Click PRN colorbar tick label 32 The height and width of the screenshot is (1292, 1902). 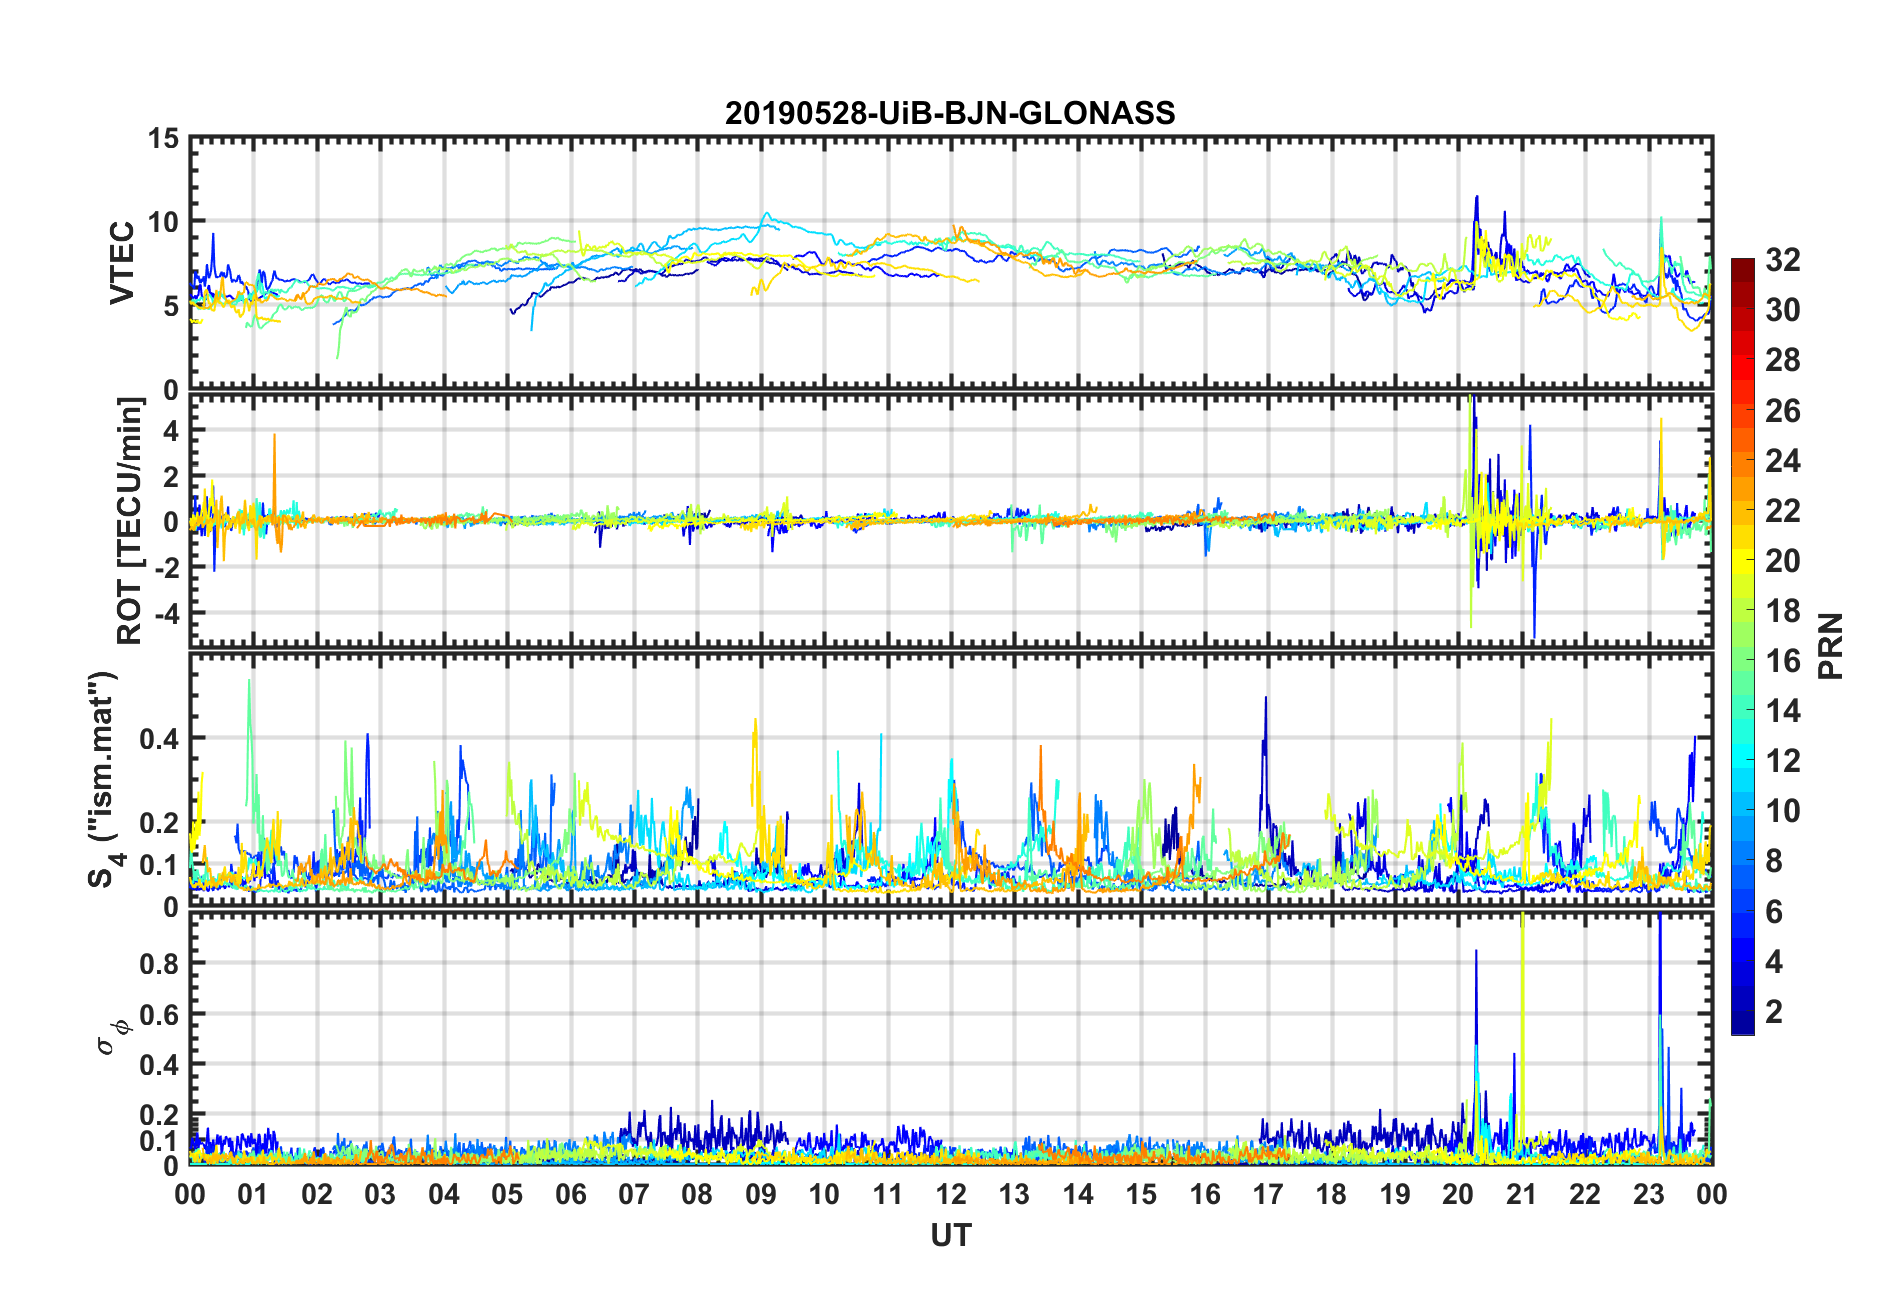click(x=1782, y=260)
